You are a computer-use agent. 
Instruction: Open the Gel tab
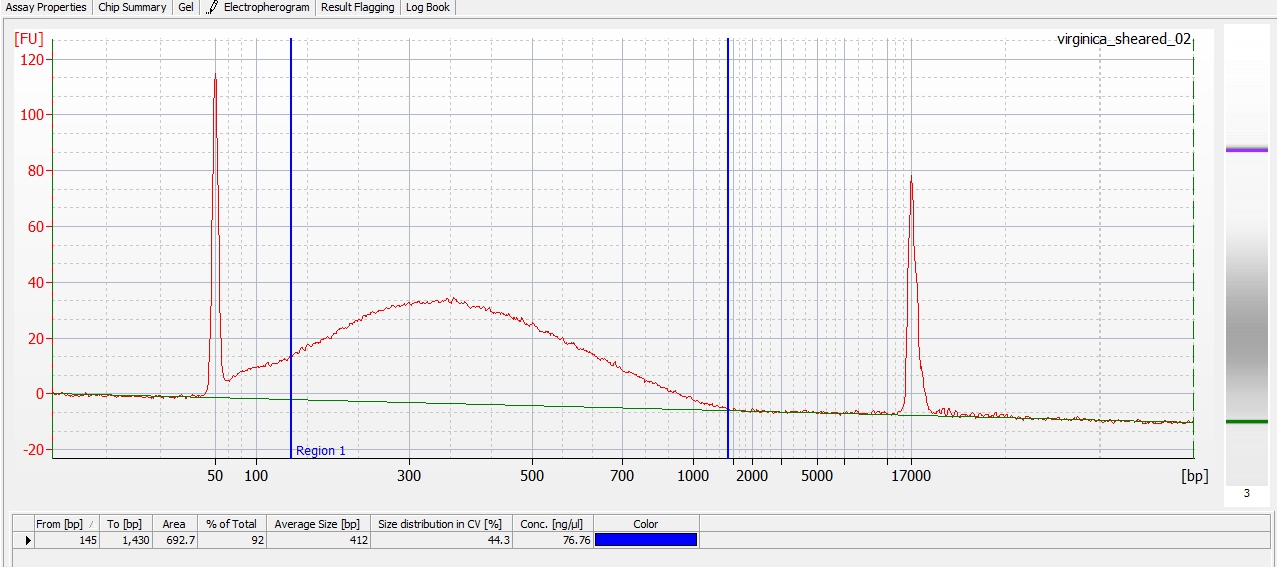pos(186,8)
